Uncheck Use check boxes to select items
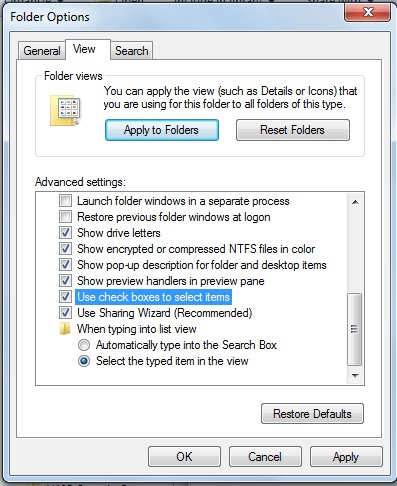397x486 pixels. pos(65,297)
